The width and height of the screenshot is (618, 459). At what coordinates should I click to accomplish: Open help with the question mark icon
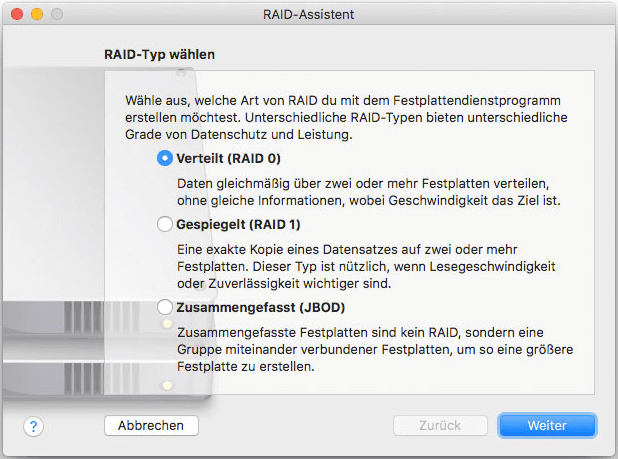point(34,426)
